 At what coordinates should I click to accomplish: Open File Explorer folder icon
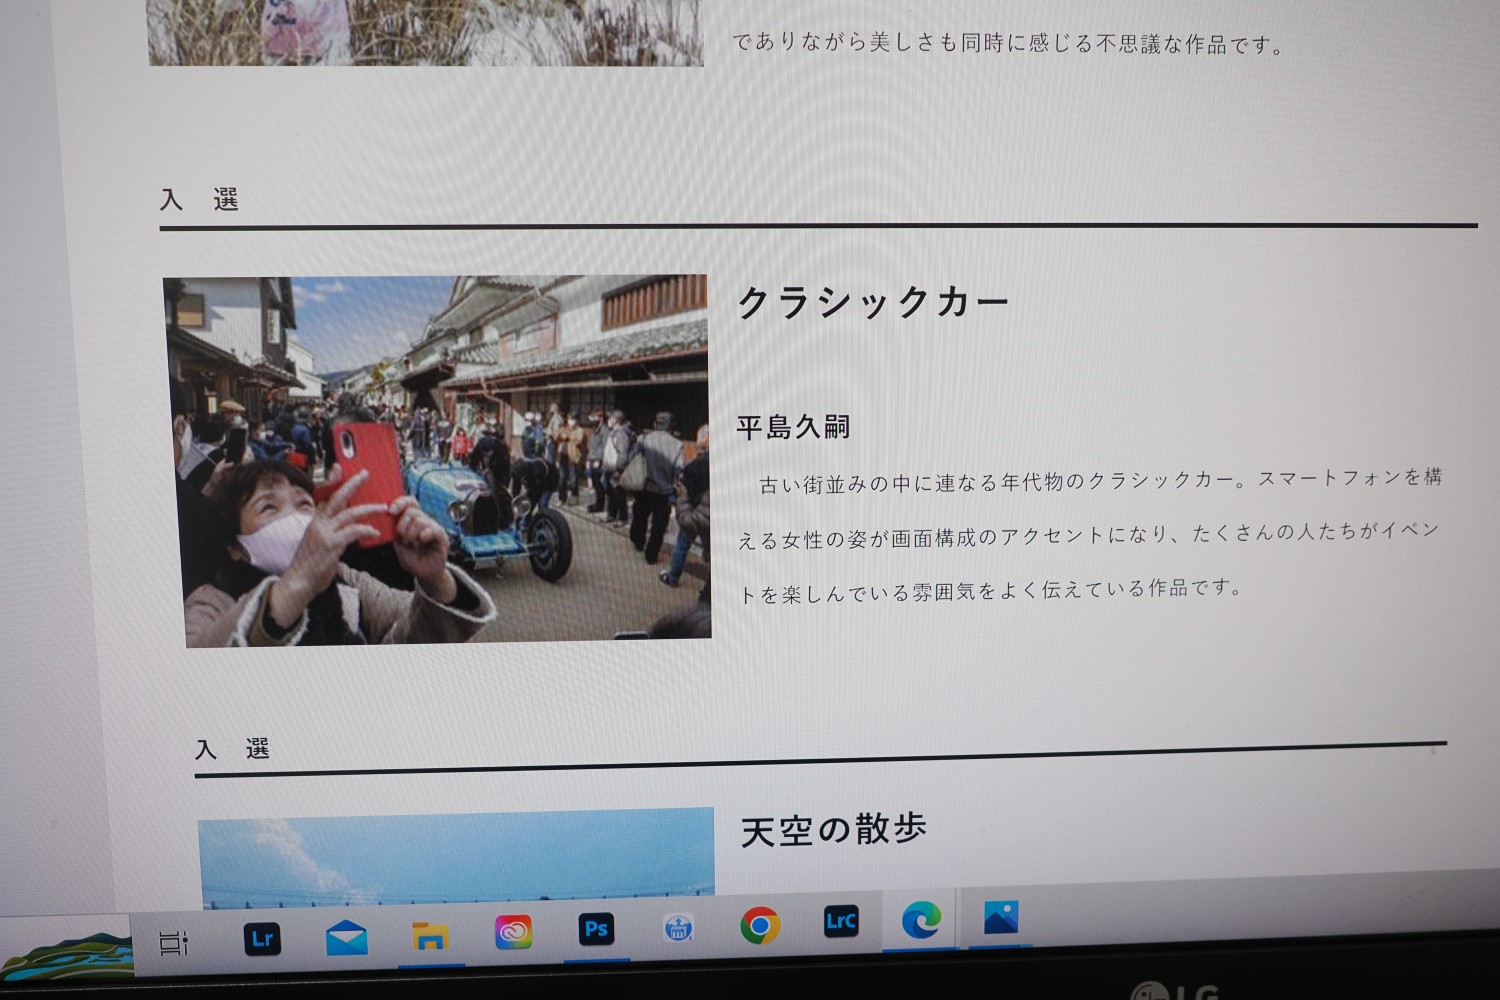click(430, 936)
